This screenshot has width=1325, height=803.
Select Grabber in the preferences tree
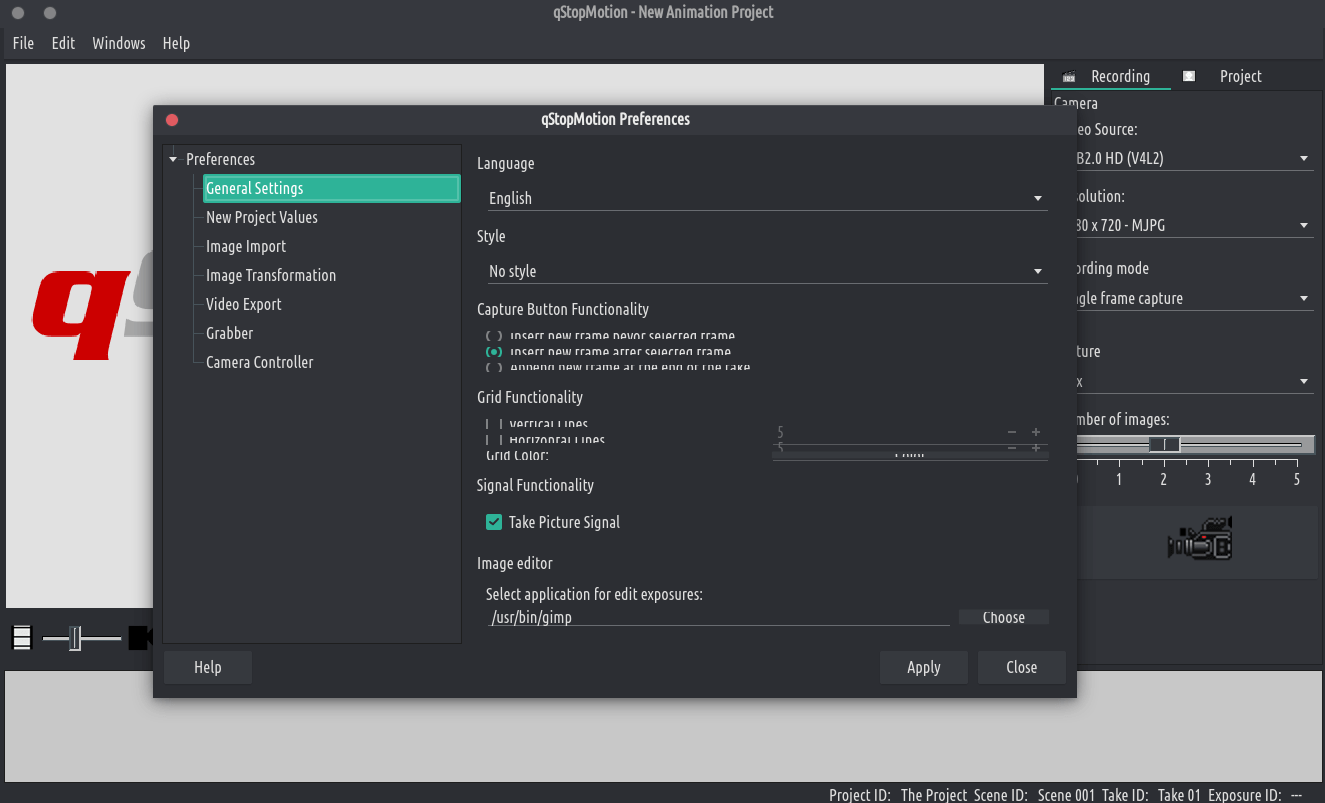click(x=230, y=333)
